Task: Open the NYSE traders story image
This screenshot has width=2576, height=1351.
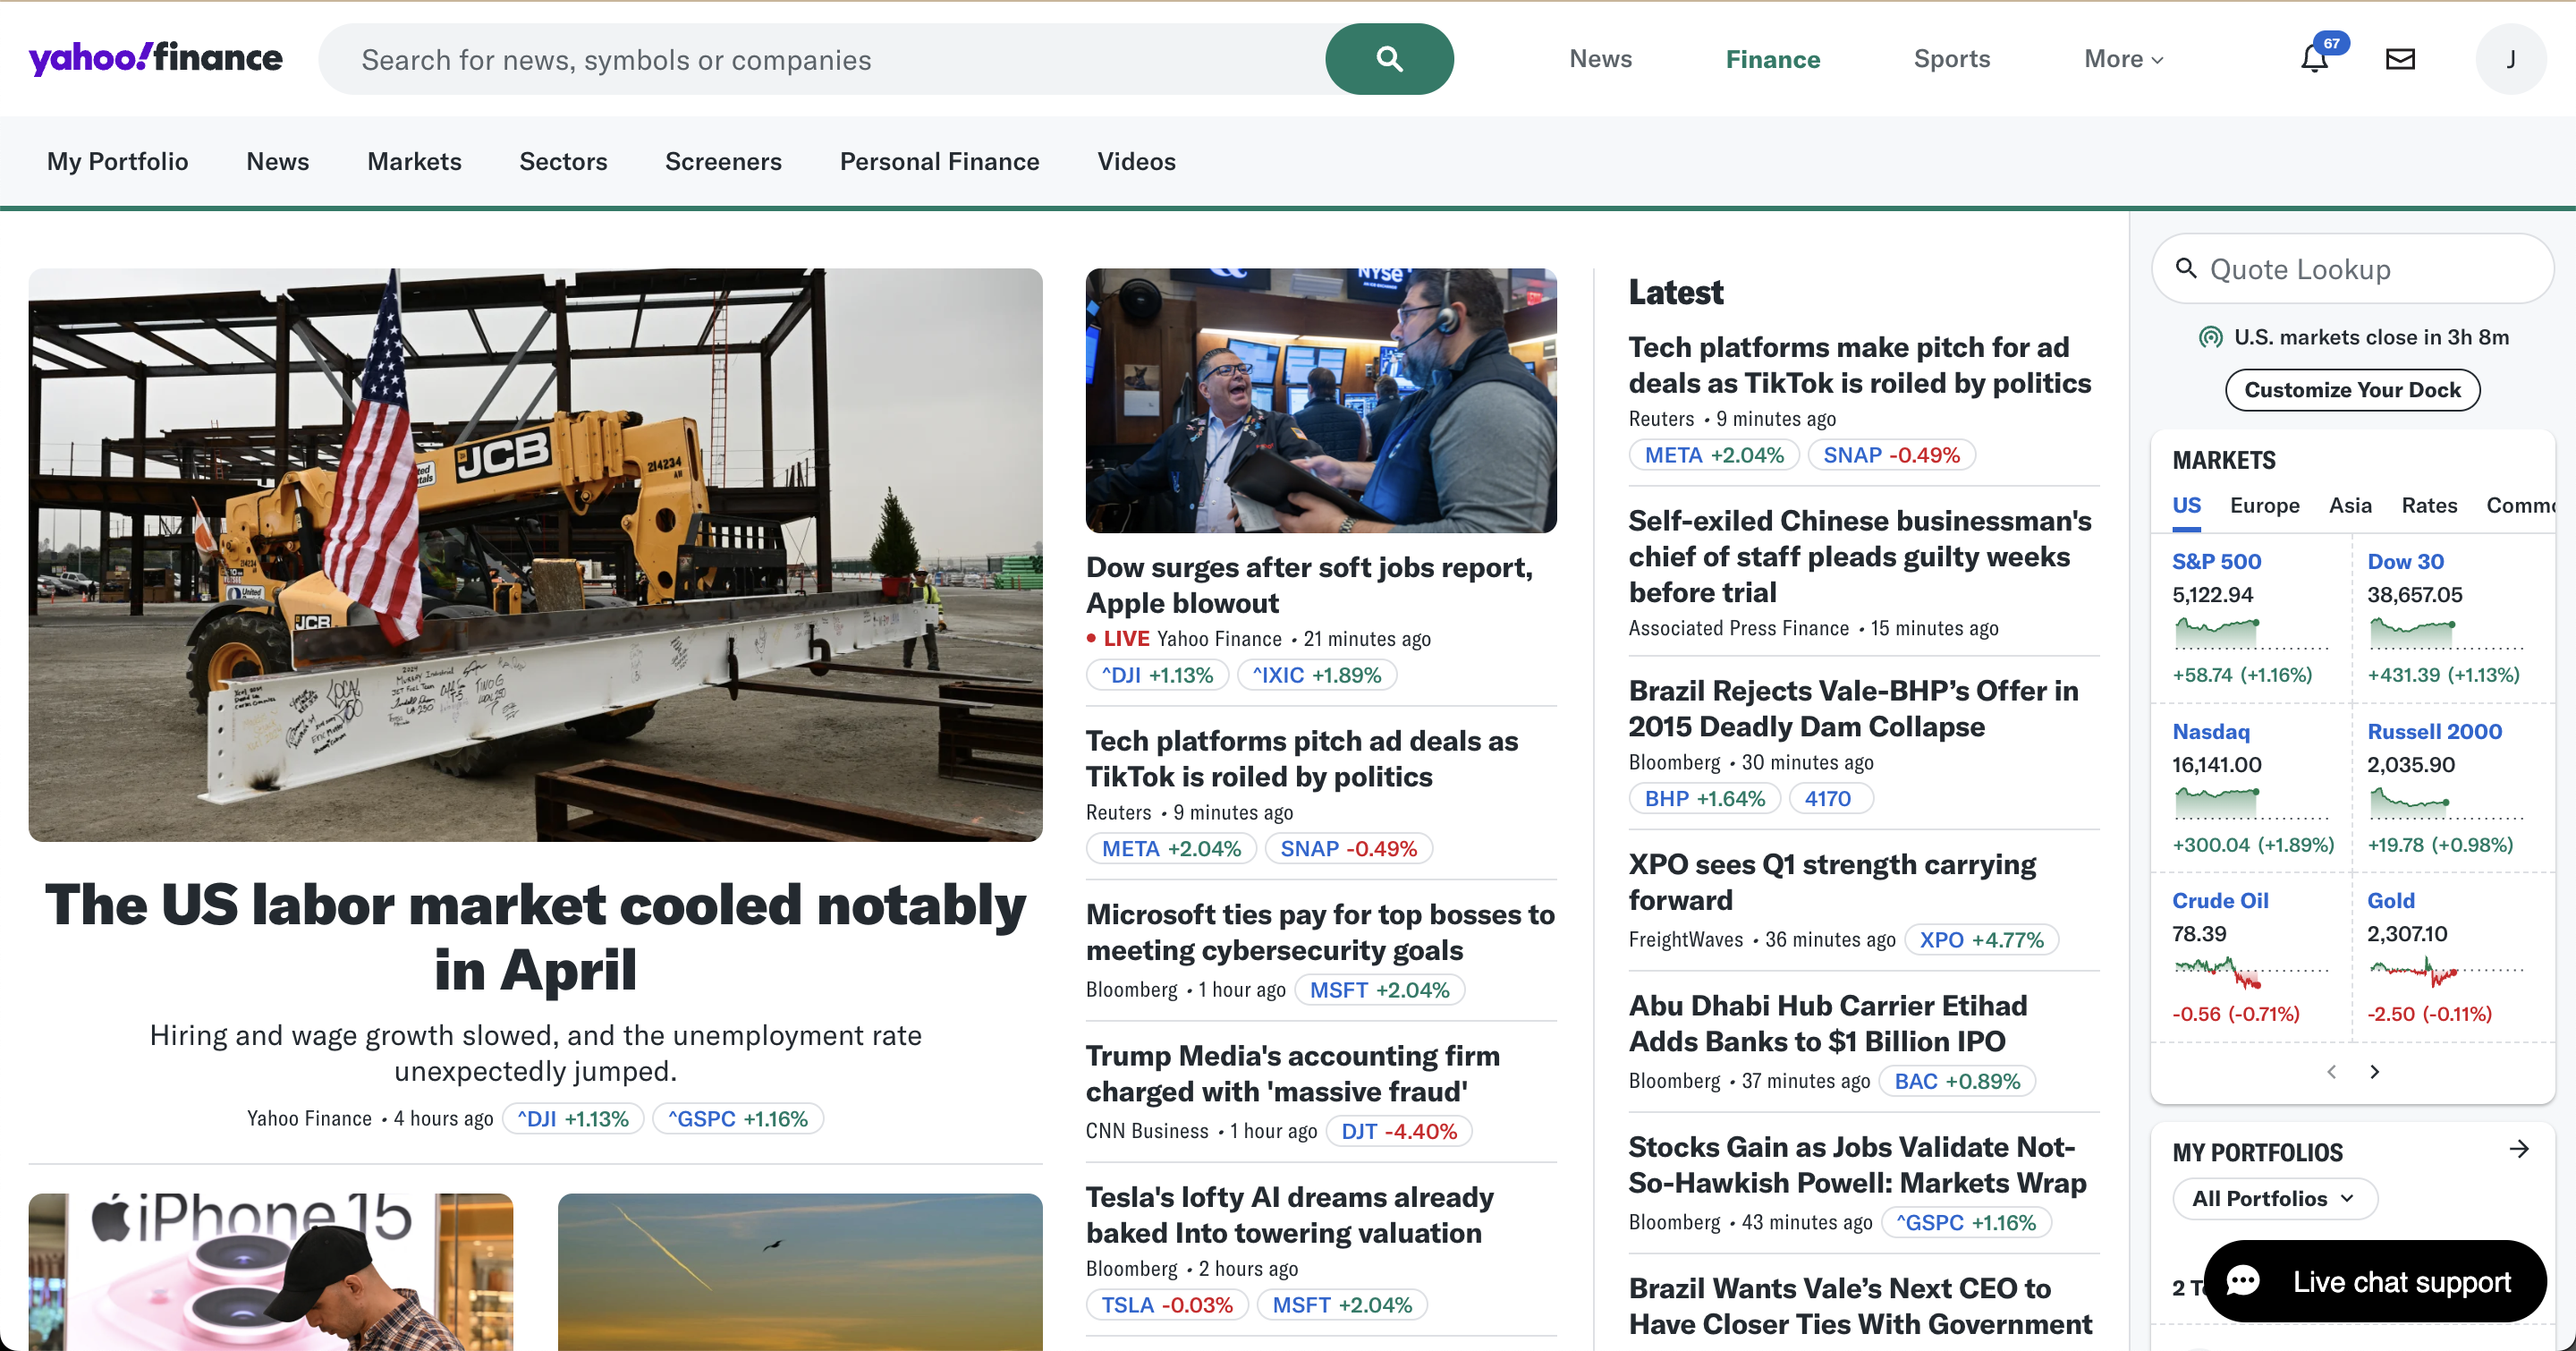Action: tap(1321, 400)
